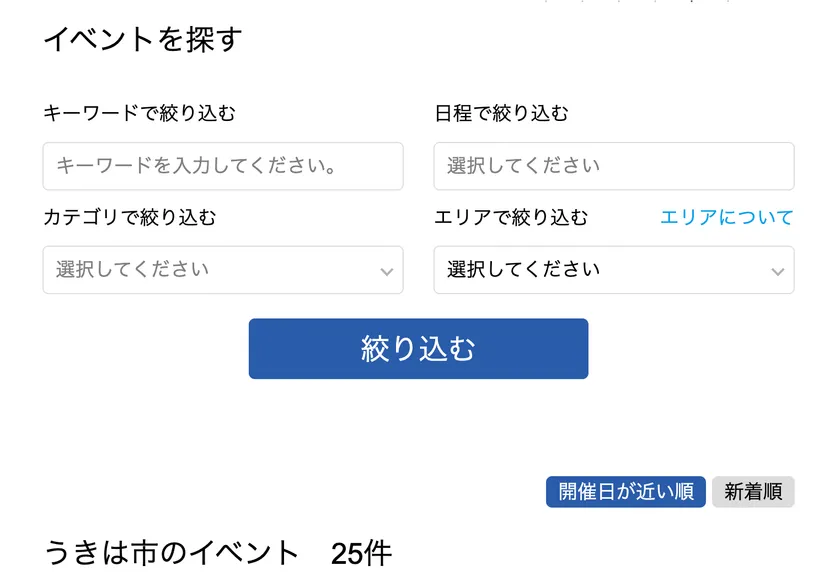Open the 日程で絞り込む date field
The image size is (840, 585).
click(x=613, y=166)
